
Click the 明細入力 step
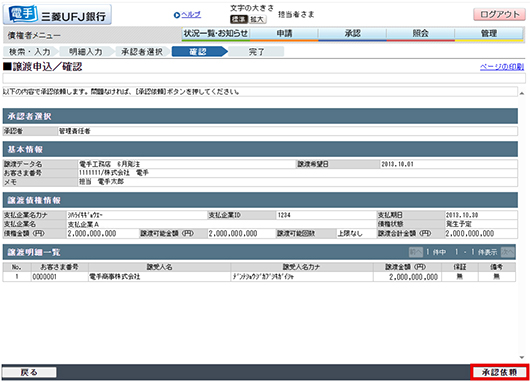[x=86, y=52]
